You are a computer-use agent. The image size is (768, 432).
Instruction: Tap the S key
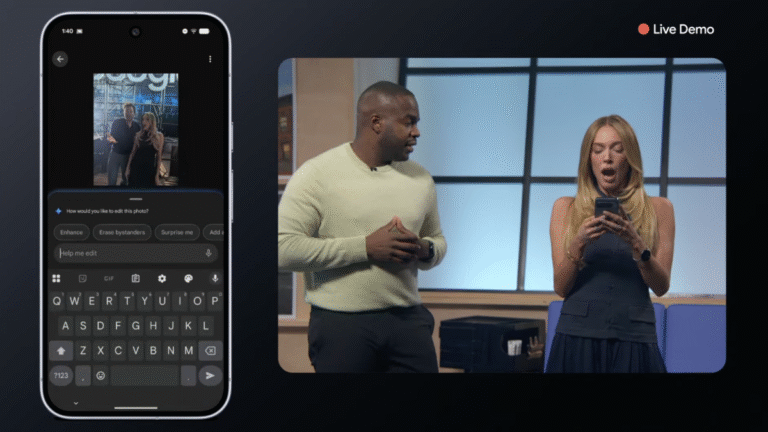[83, 326]
